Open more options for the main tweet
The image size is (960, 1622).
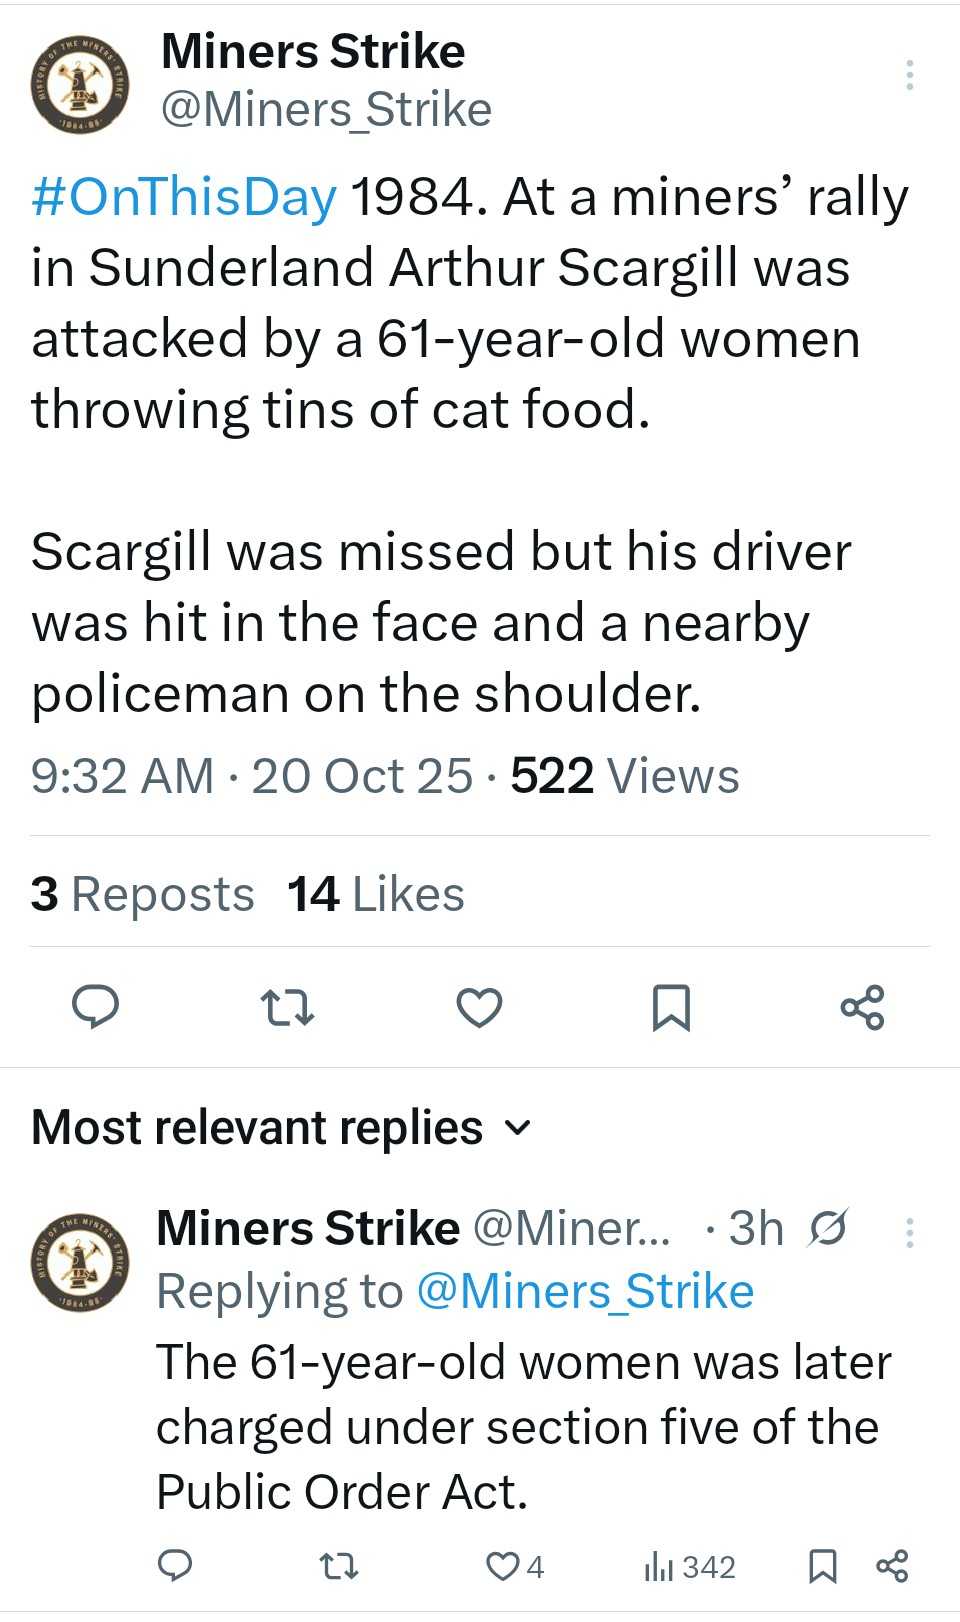pos(909,76)
